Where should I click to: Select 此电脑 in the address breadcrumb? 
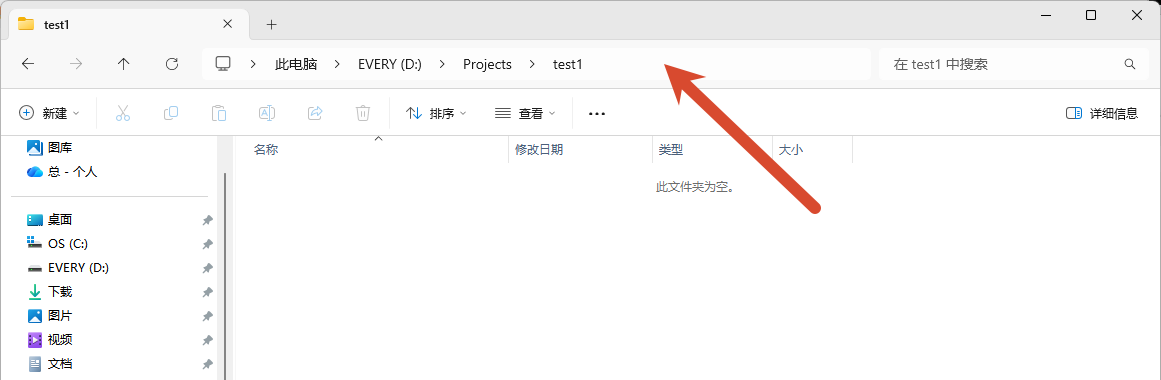point(296,64)
